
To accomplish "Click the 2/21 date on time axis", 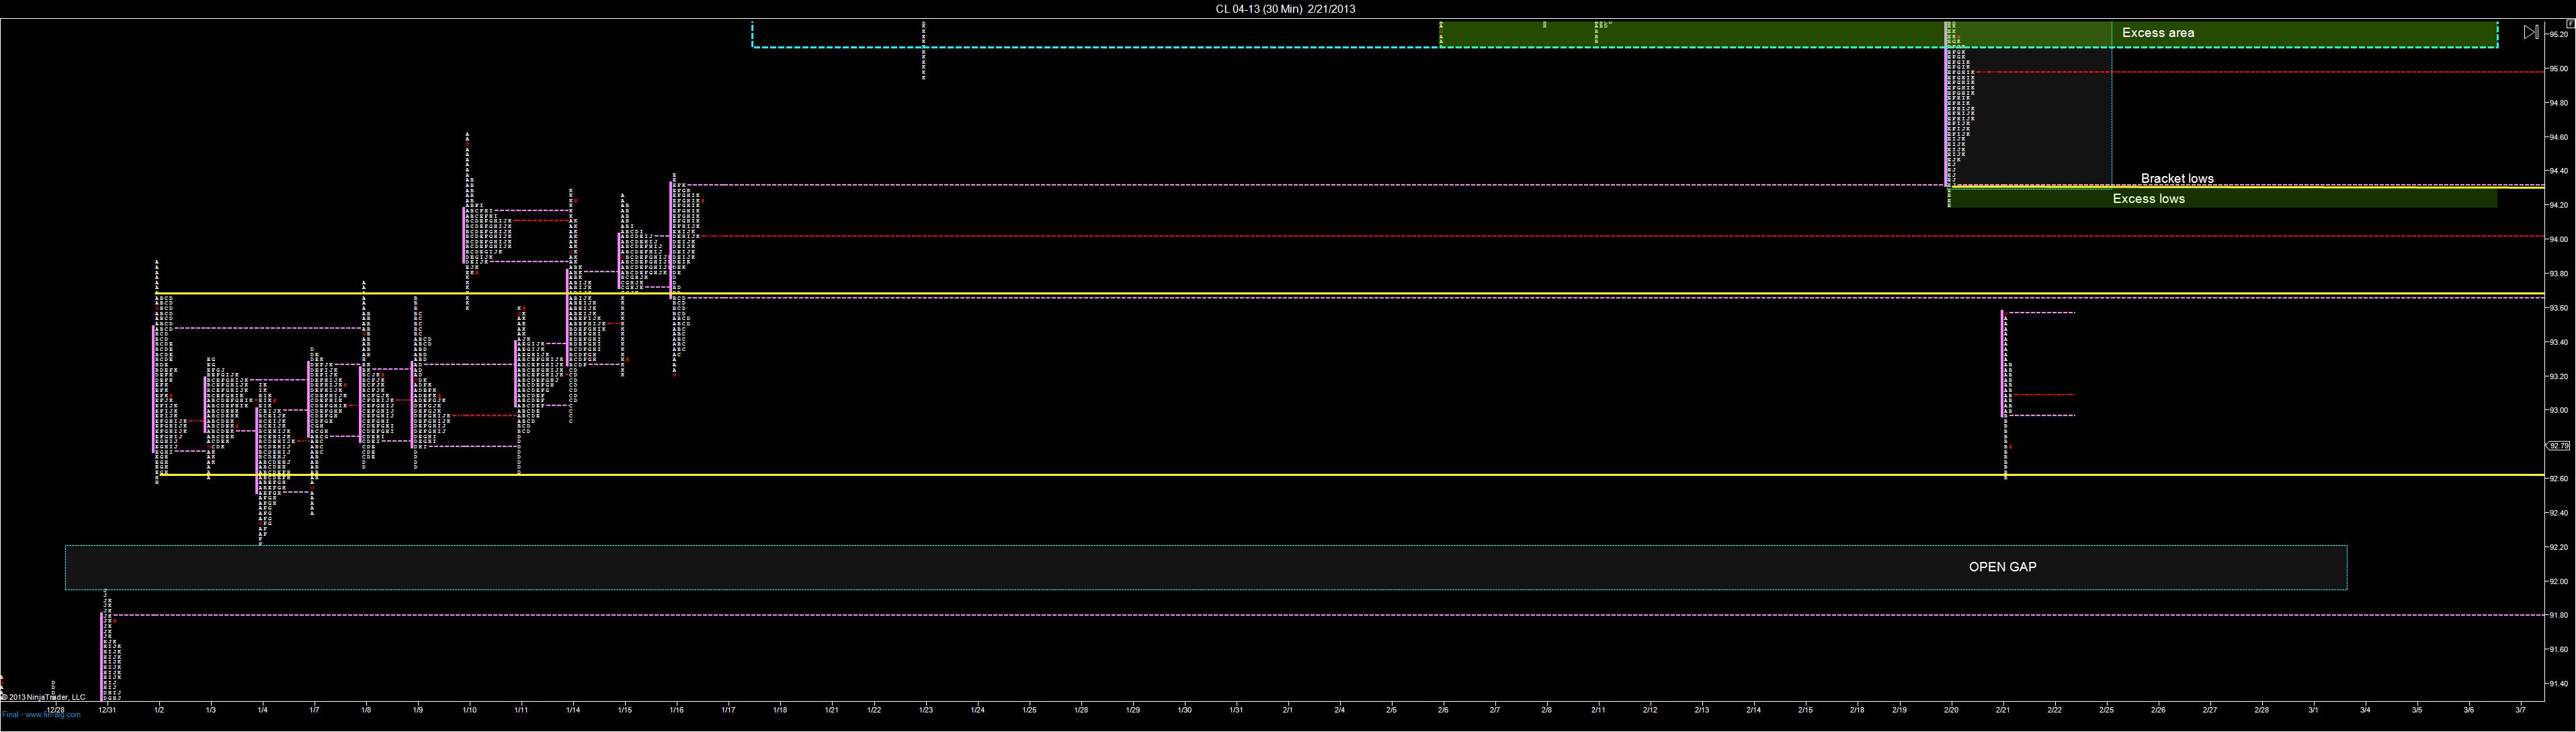I will tap(2003, 710).
